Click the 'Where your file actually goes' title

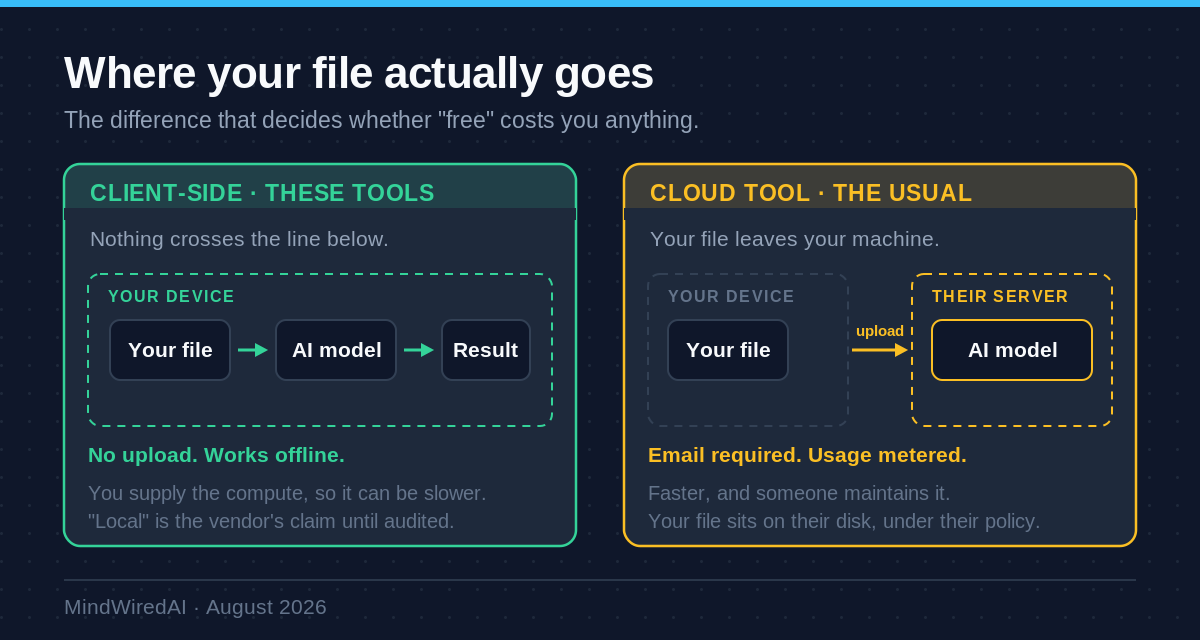coord(359,73)
